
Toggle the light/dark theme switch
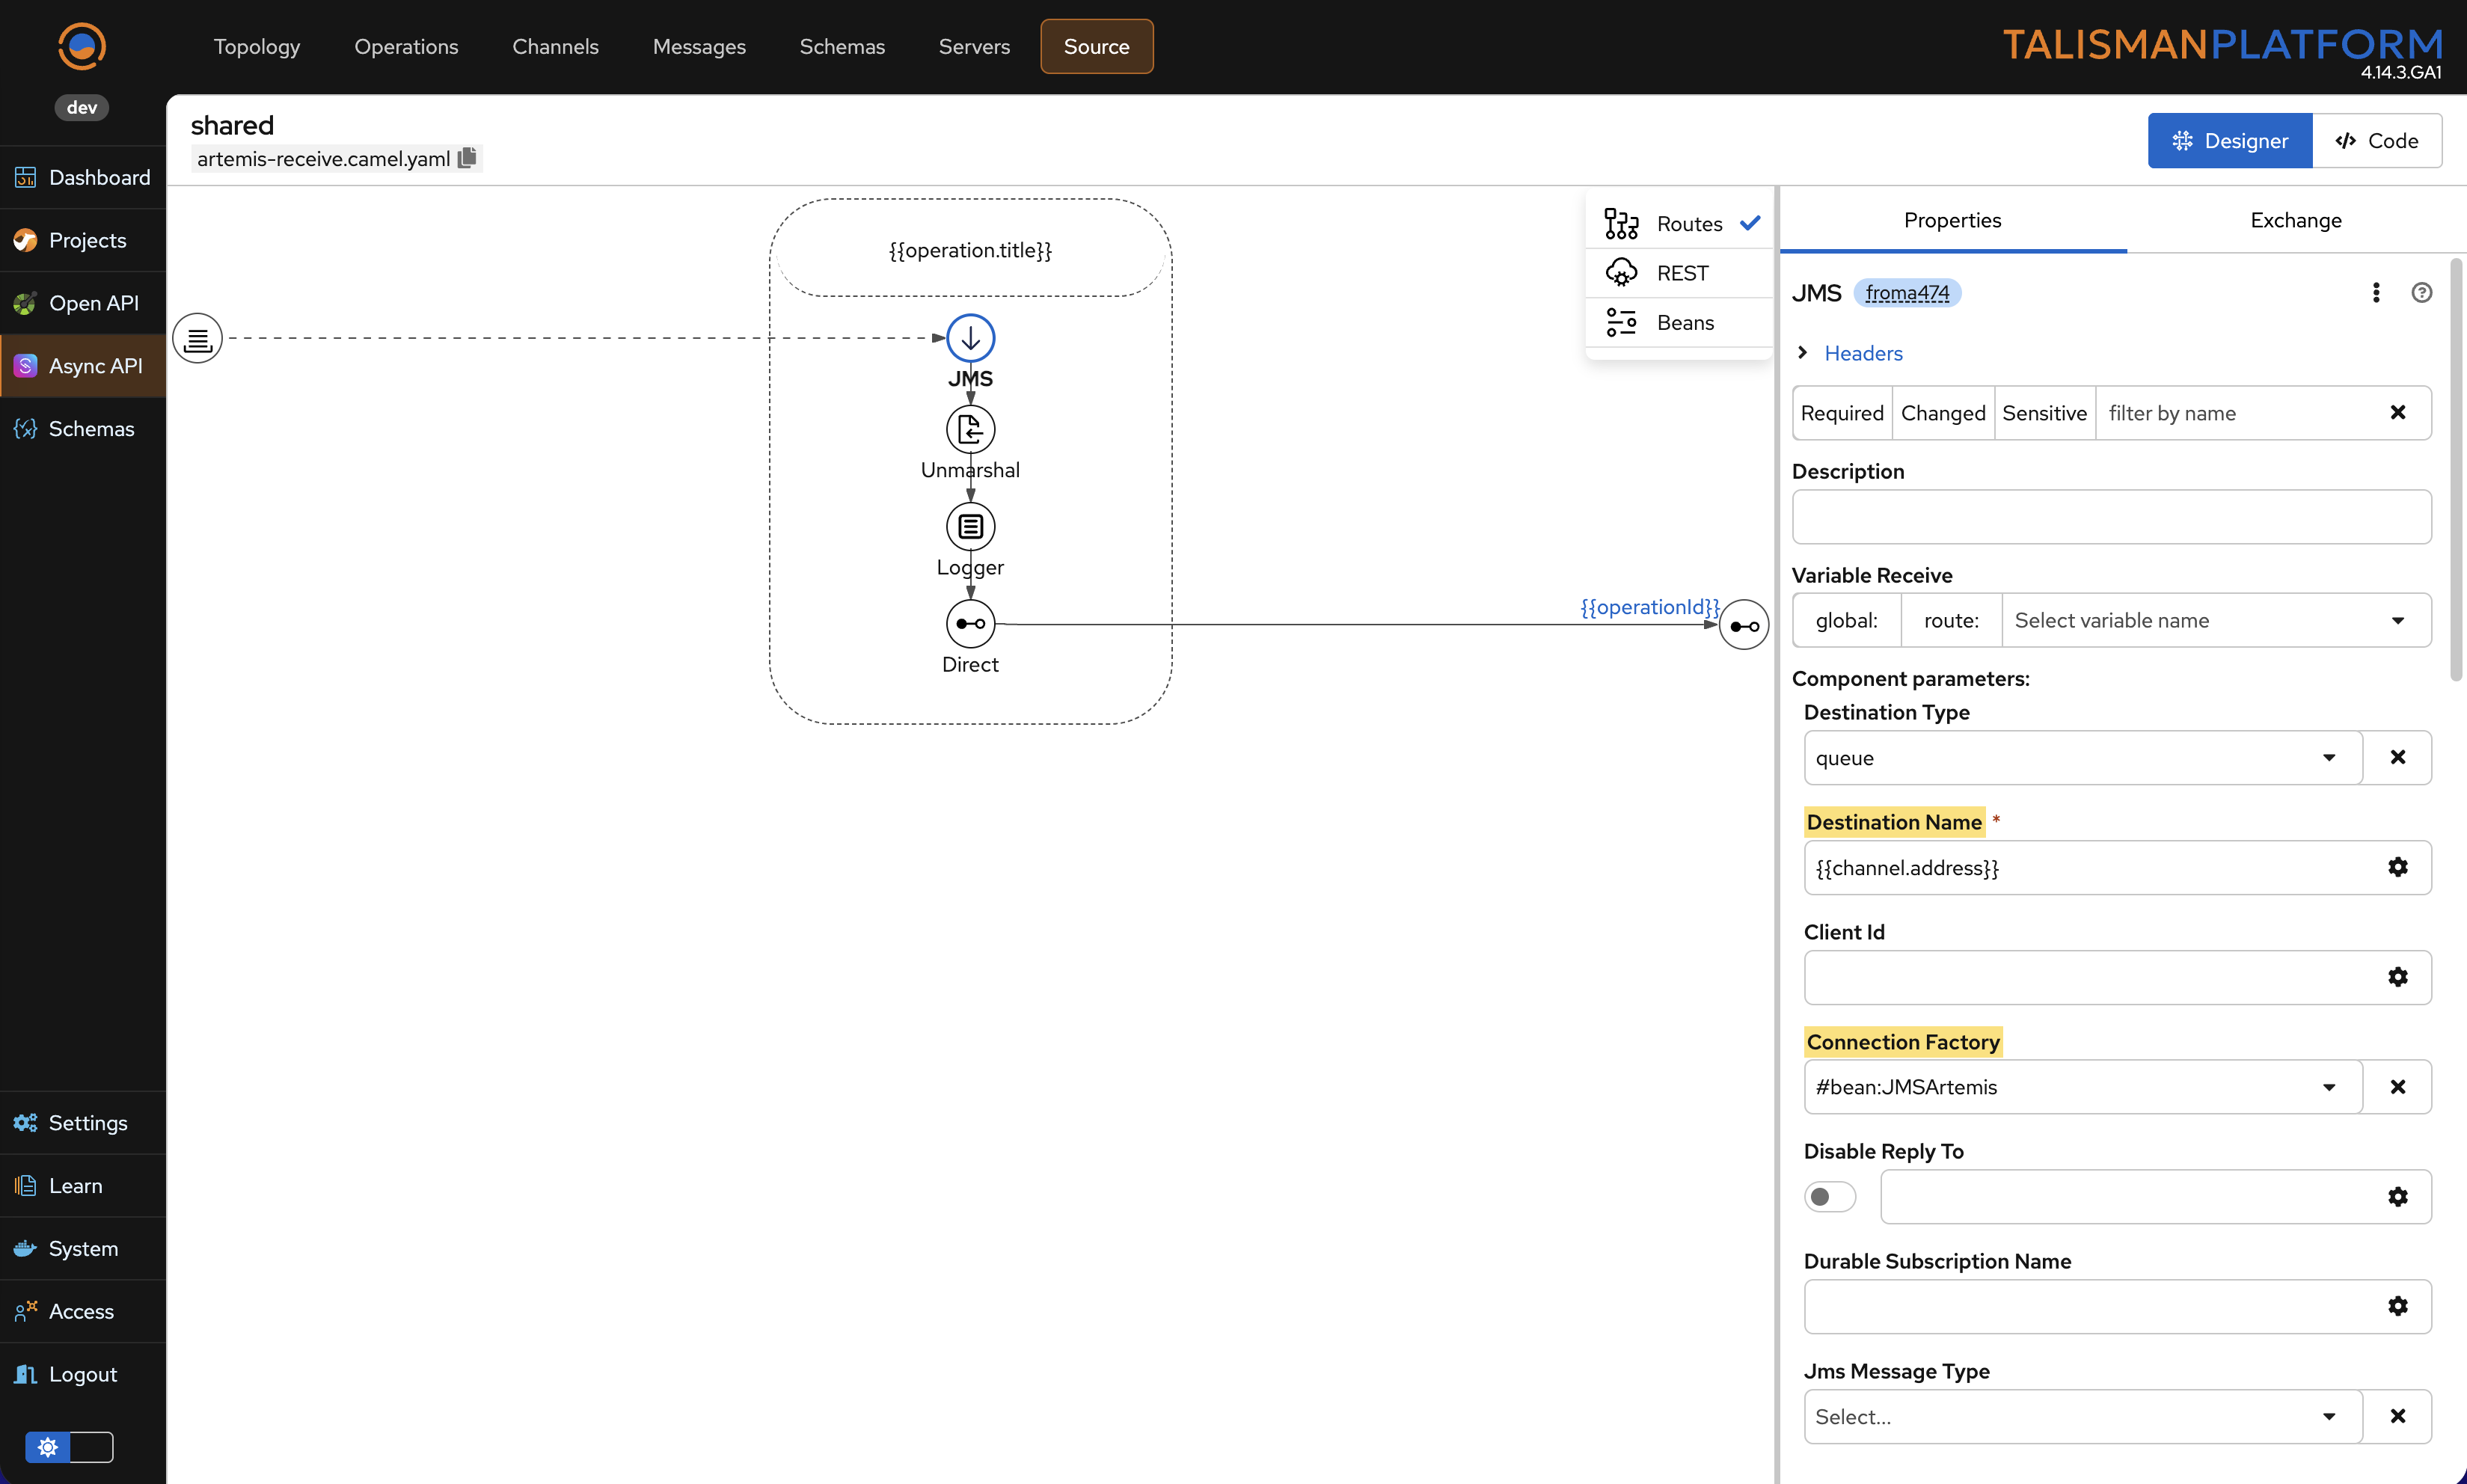pos(69,1447)
